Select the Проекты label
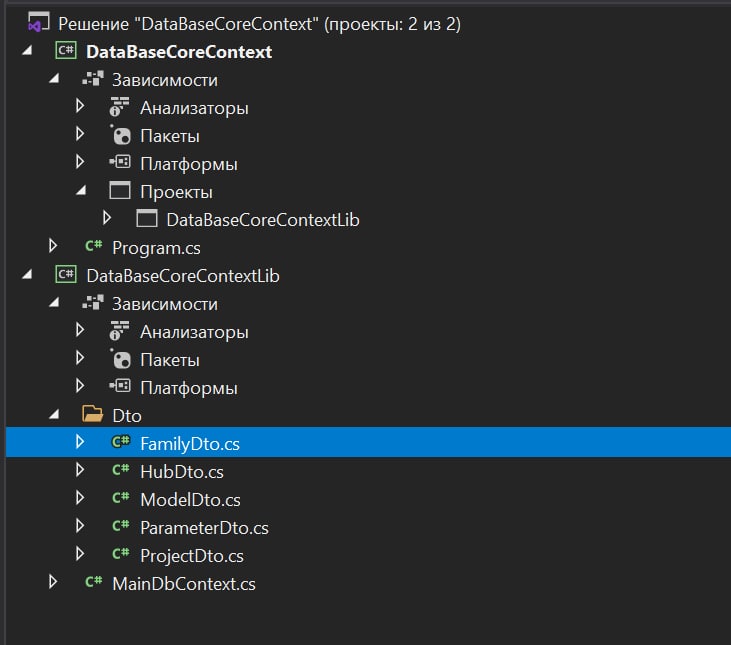The width and height of the screenshot is (731, 645). [176, 192]
